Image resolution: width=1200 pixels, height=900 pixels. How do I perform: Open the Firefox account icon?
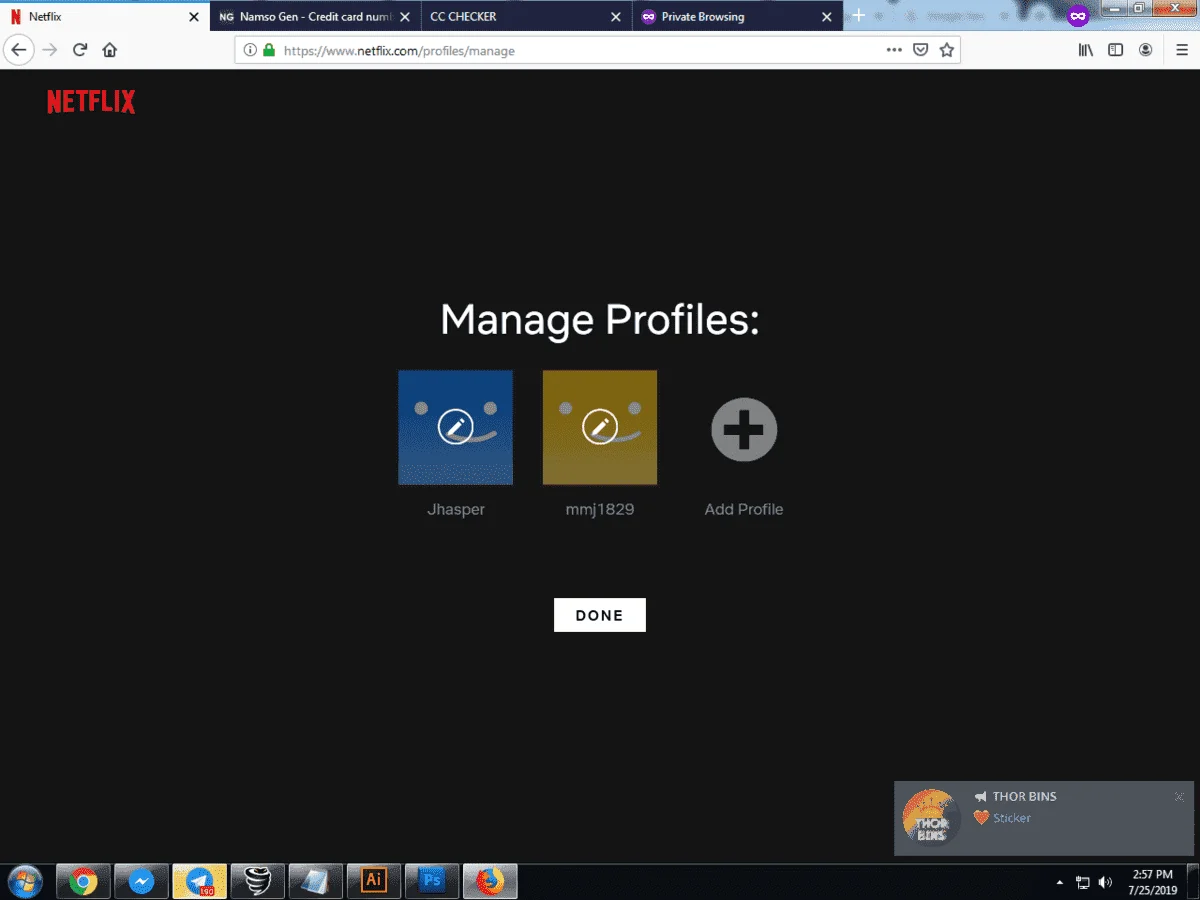[1146, 50]
